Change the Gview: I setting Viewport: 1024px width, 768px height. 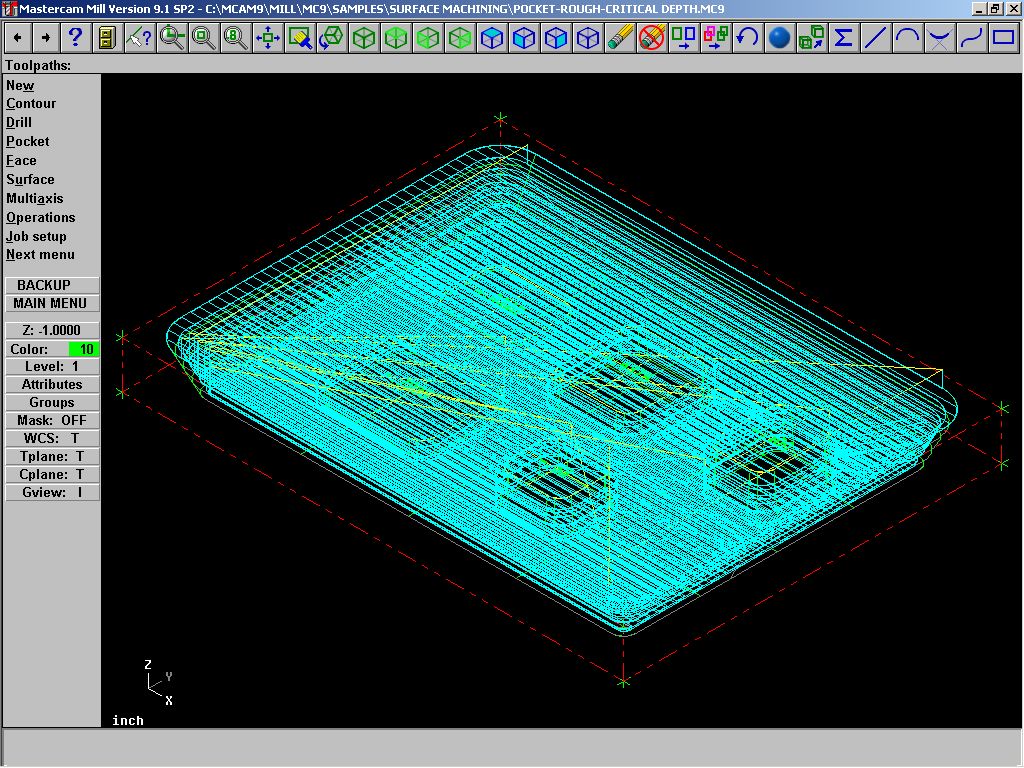(x=52, y=492)
